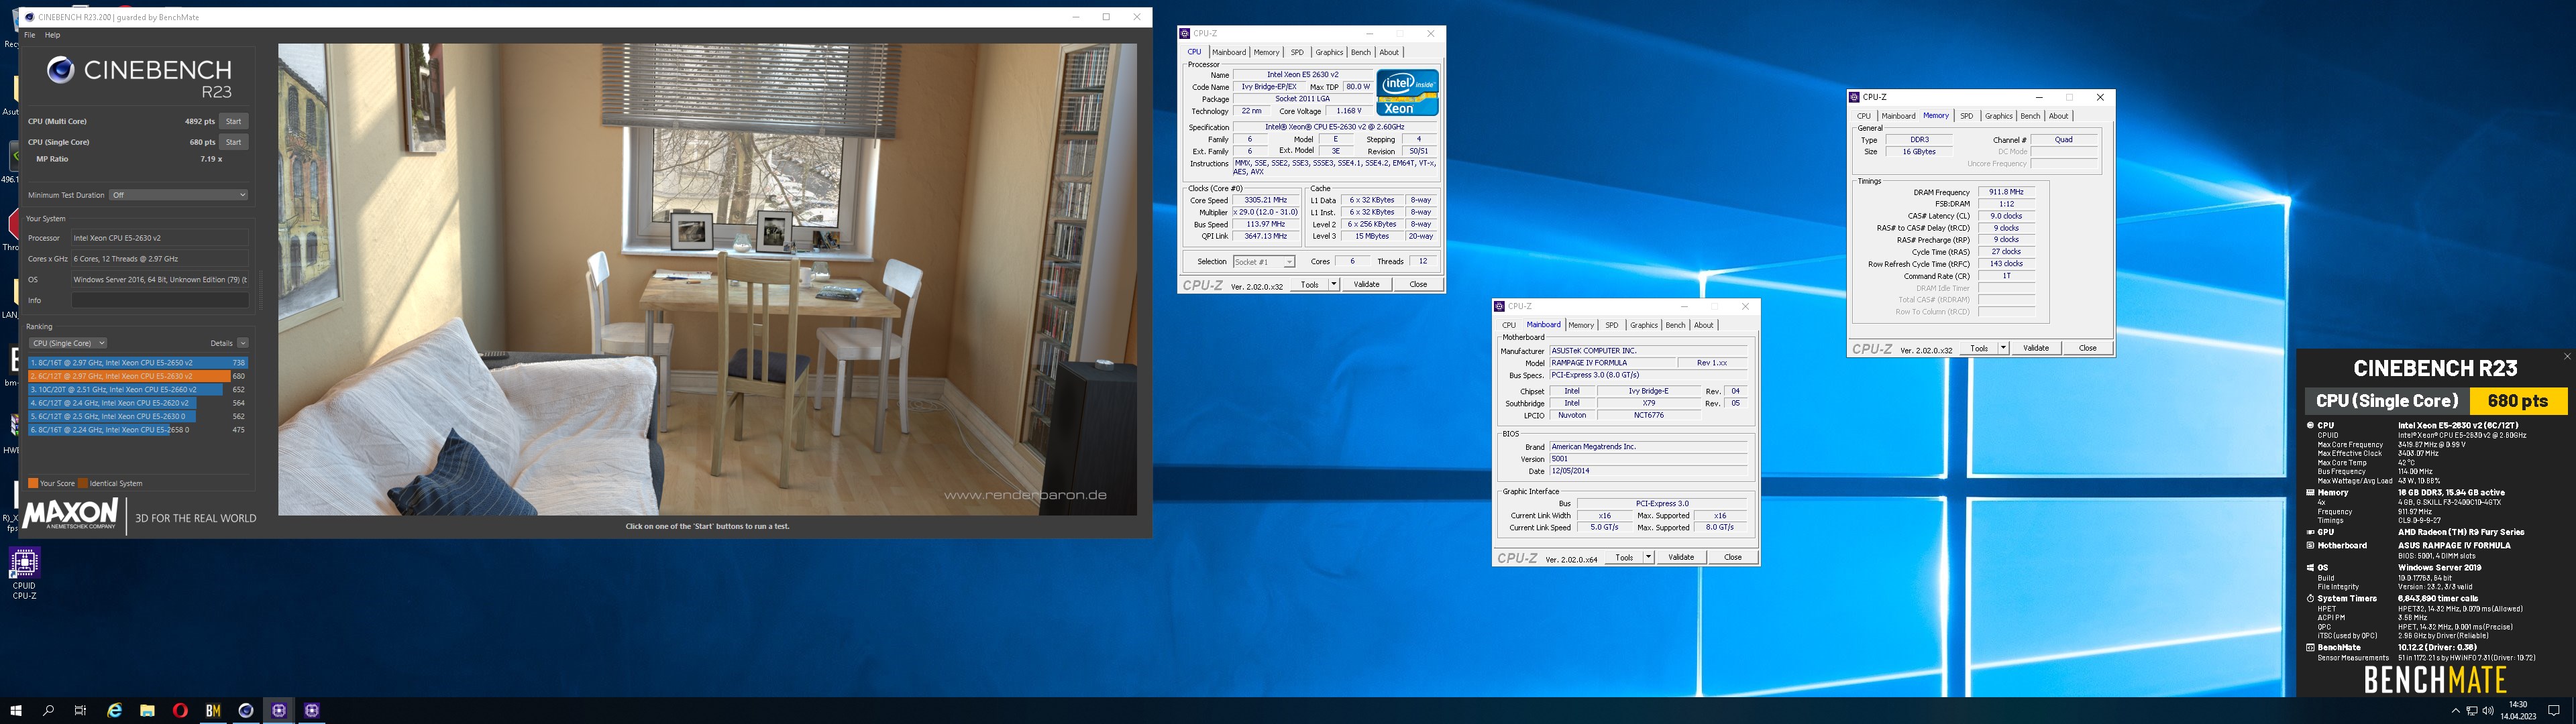Open the Opera browser taskbar icon

(x=180, y=710)
